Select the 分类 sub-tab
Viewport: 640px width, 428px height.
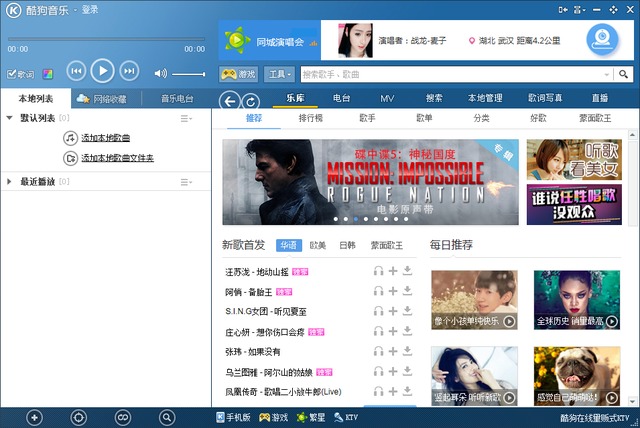[481, 118]
